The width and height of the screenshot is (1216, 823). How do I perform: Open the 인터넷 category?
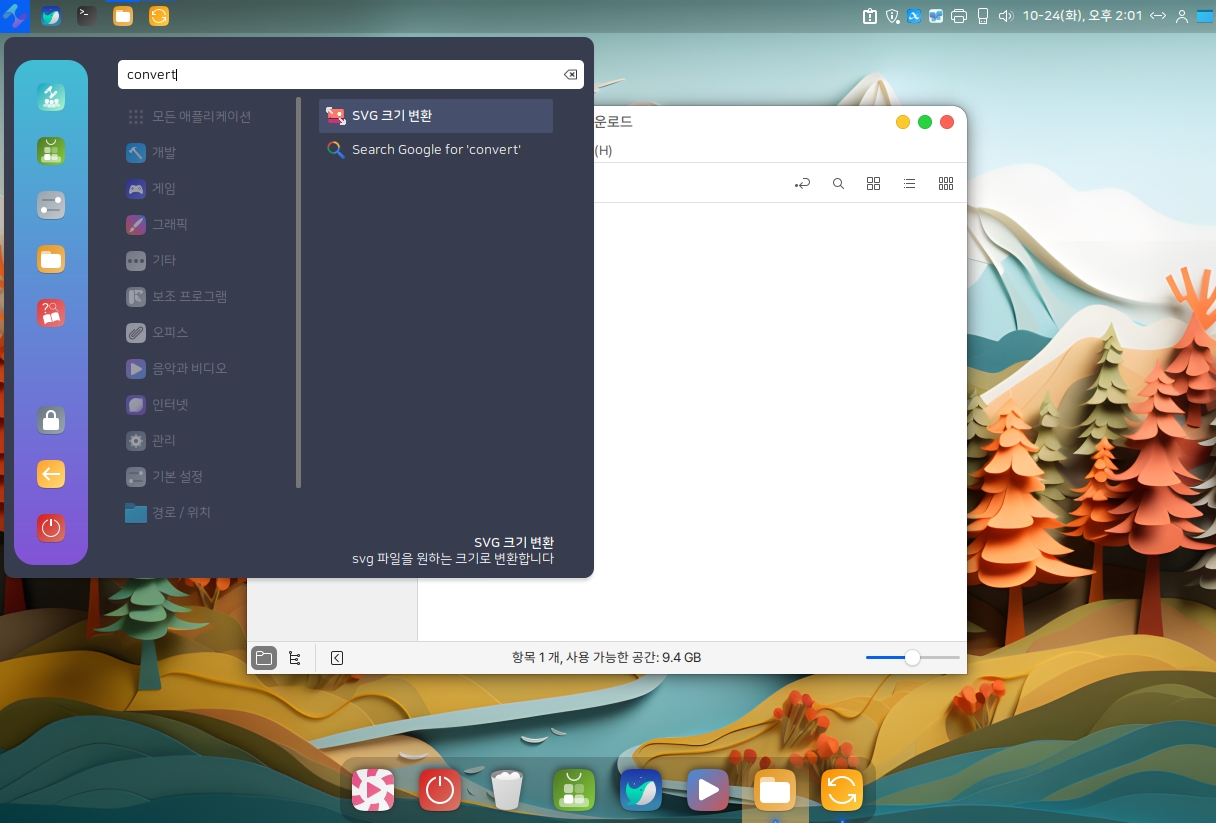(169, 404)
